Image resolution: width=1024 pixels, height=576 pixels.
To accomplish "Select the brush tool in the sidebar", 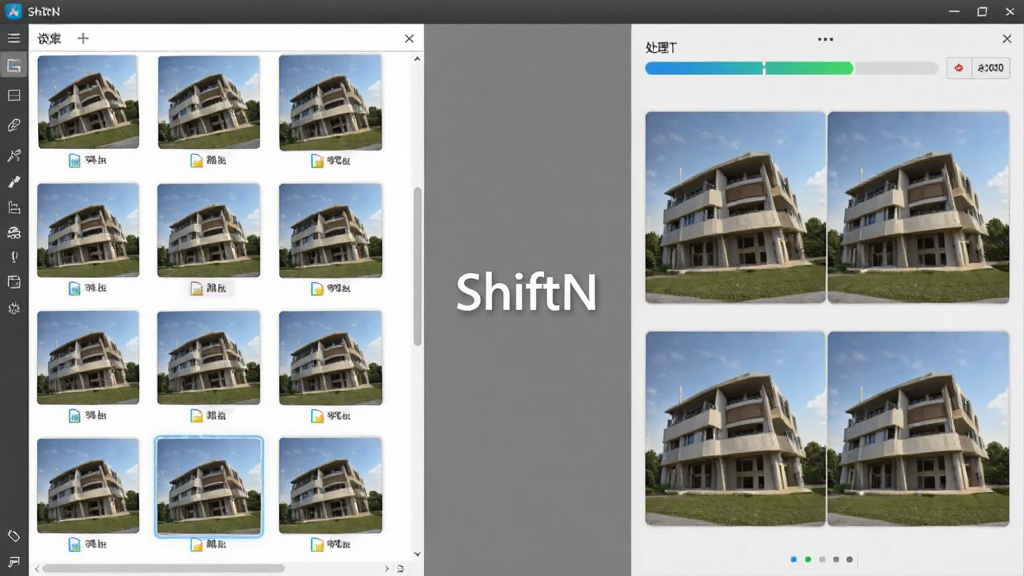I will pos(14,182).
